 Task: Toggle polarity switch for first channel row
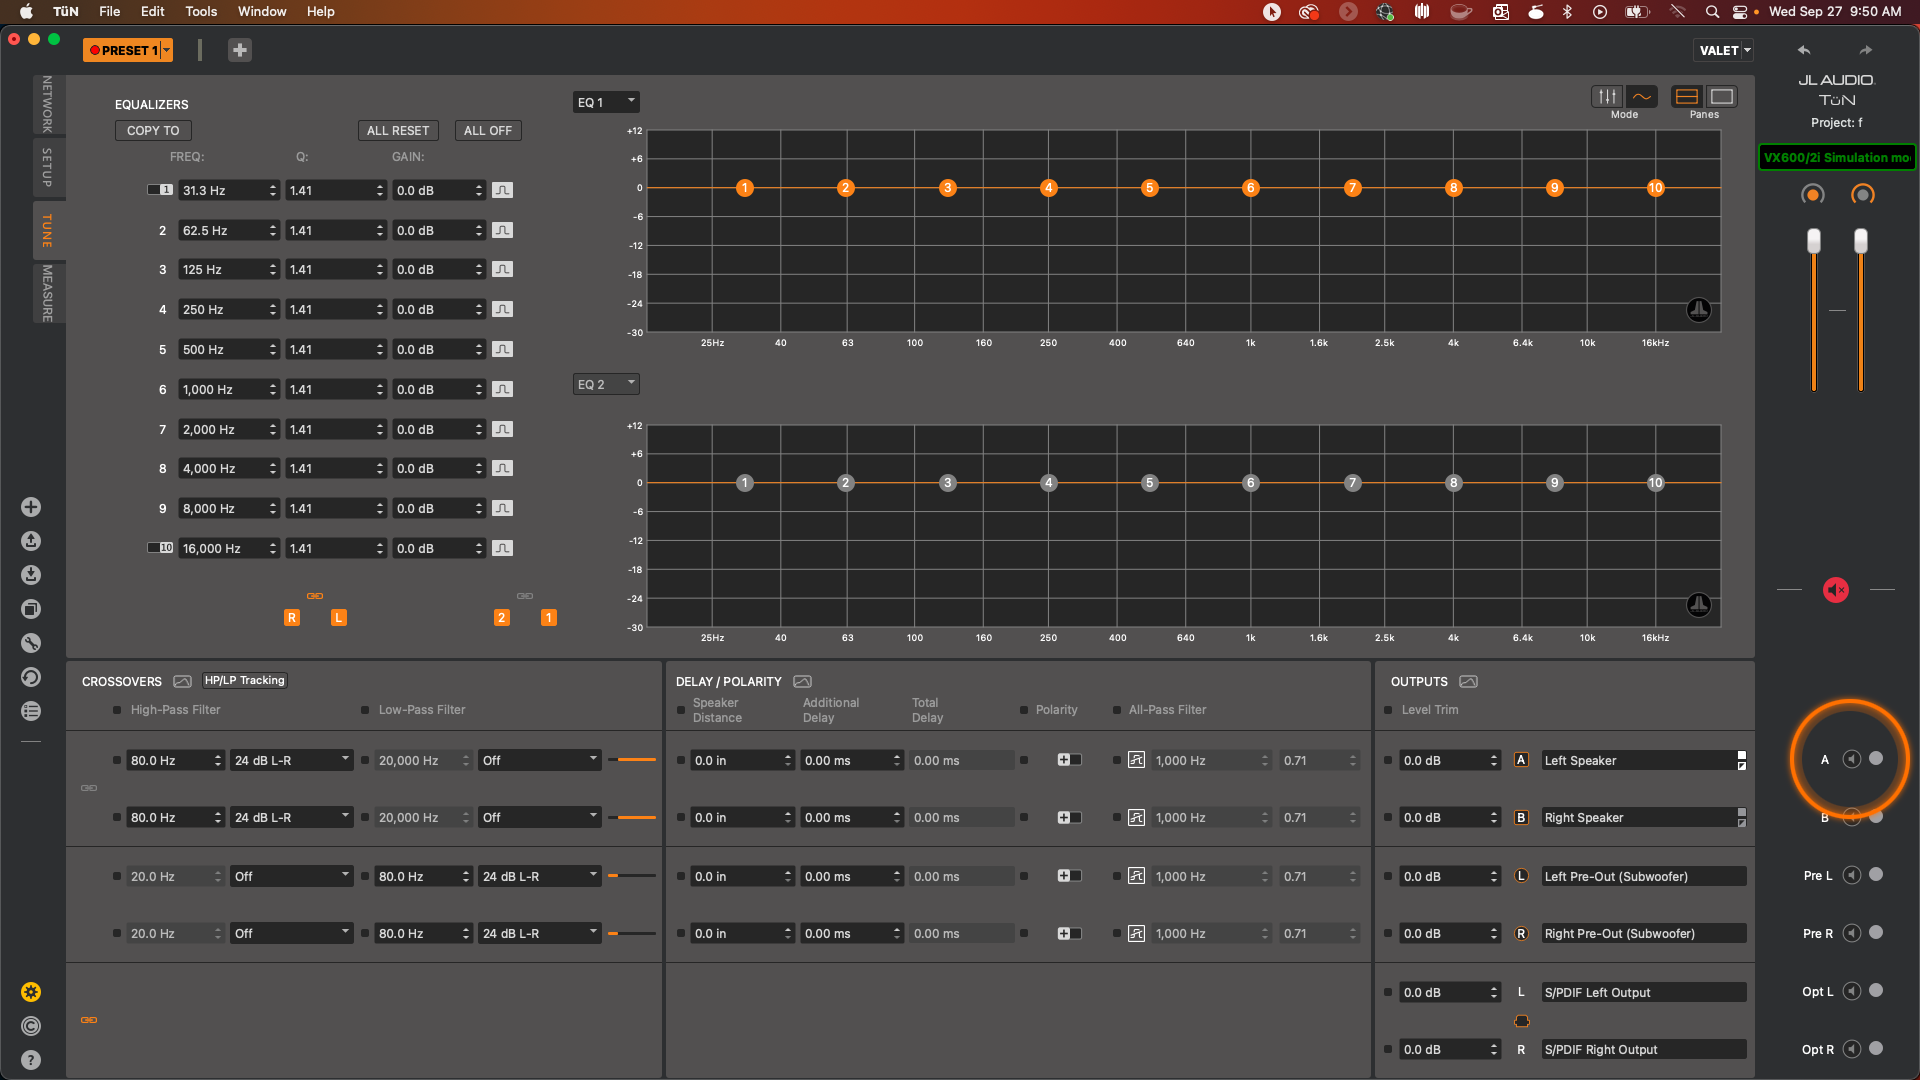click(x=1069, y=760)
